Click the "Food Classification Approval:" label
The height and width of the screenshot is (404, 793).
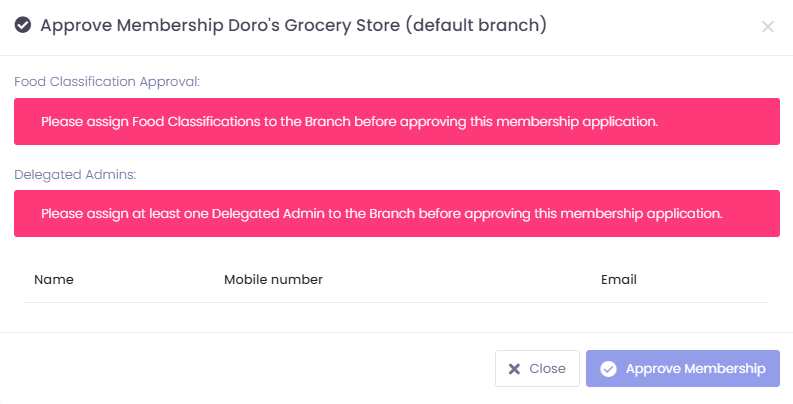107,82
